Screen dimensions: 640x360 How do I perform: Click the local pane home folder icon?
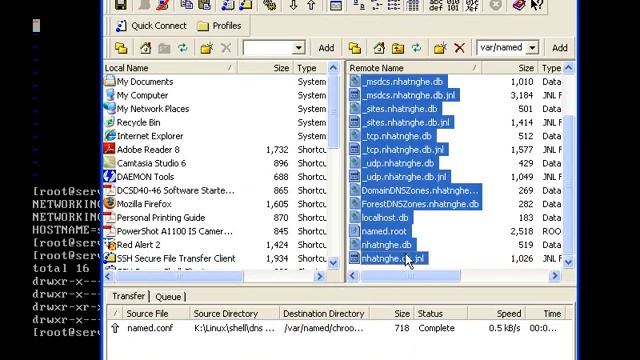146,48
